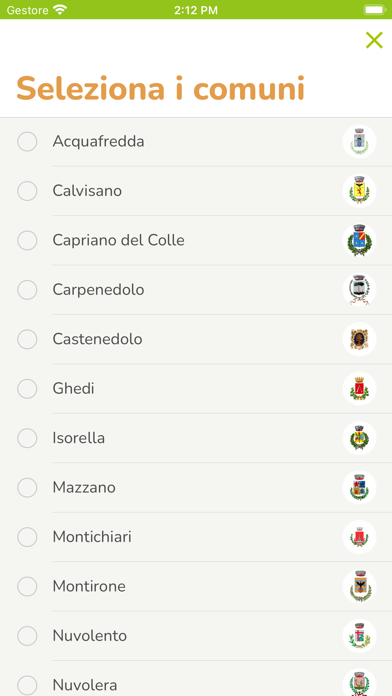The image size is (392, 696).
Task: Select the Acquafredda radio button
Action: point(27,142)
